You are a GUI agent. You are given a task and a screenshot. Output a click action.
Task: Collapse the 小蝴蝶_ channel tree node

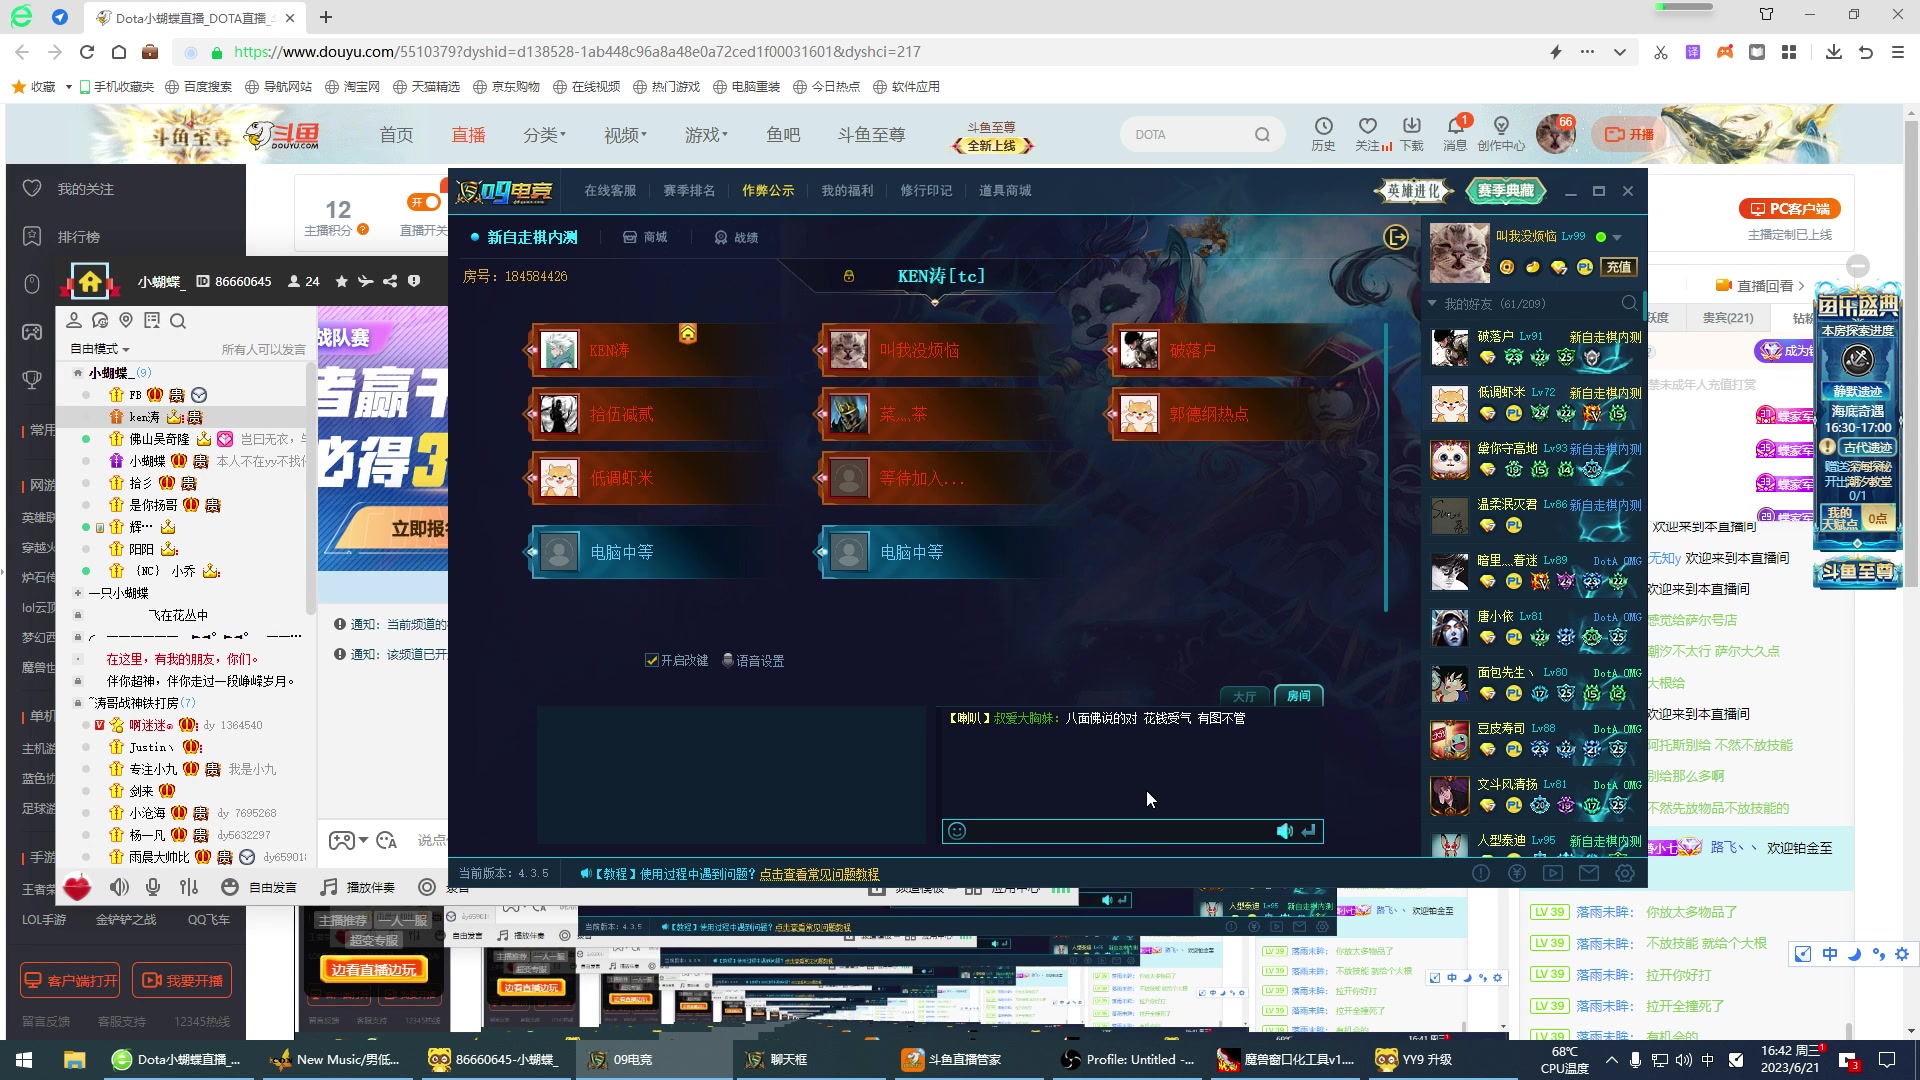click(77, 373)
